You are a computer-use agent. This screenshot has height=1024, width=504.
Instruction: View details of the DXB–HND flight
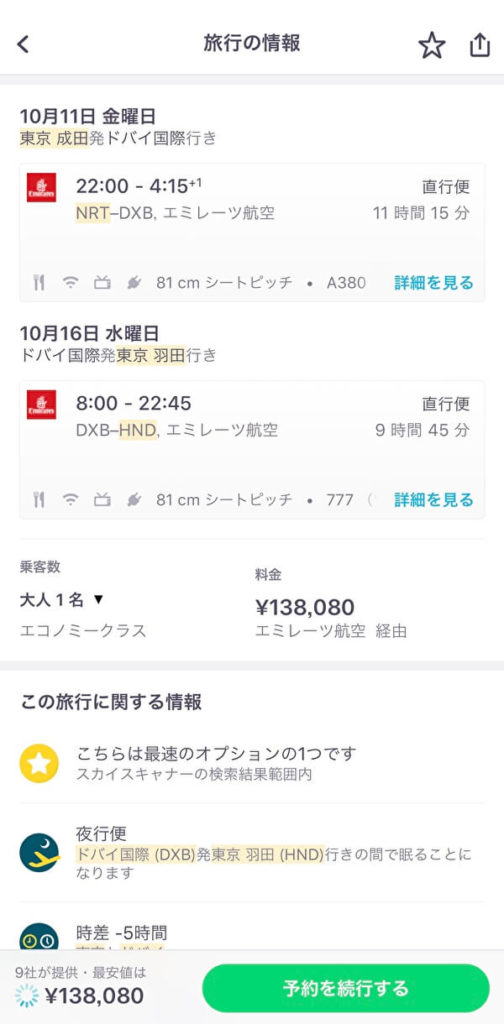(x=433, y=500)
